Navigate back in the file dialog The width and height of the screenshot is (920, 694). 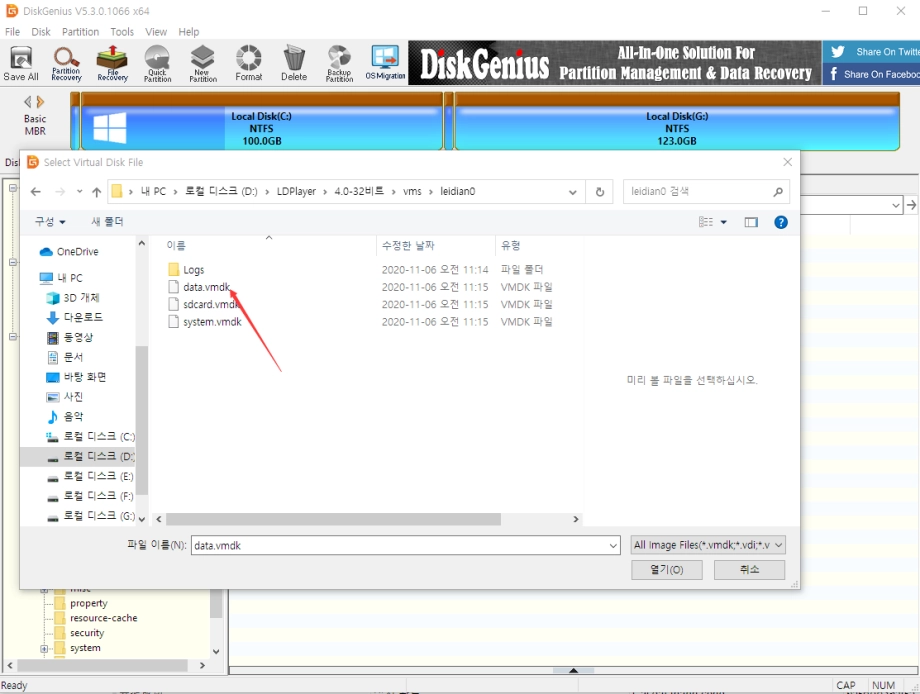[36, 192]
